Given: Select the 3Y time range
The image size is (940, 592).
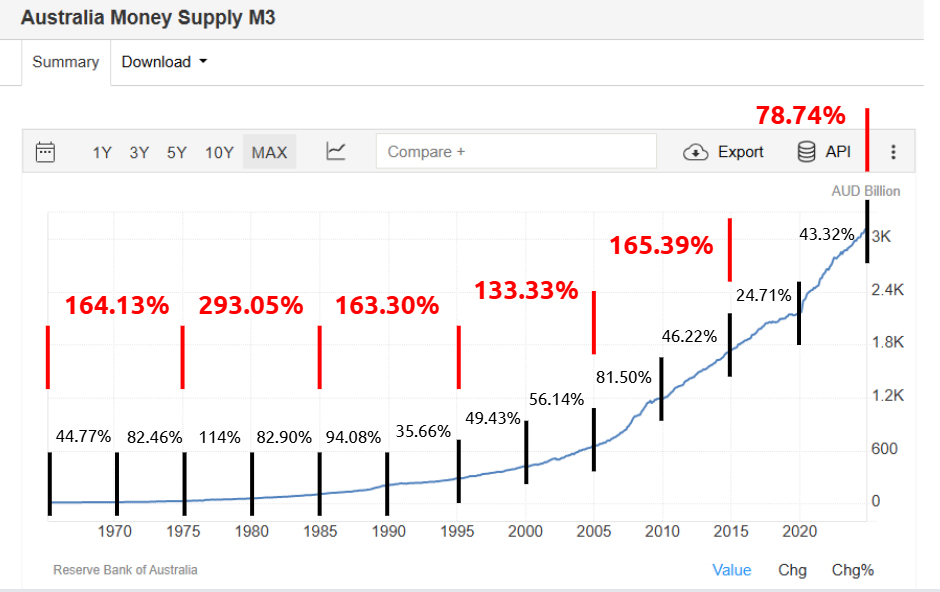Looking at the screenshot, I should (139, 152).
